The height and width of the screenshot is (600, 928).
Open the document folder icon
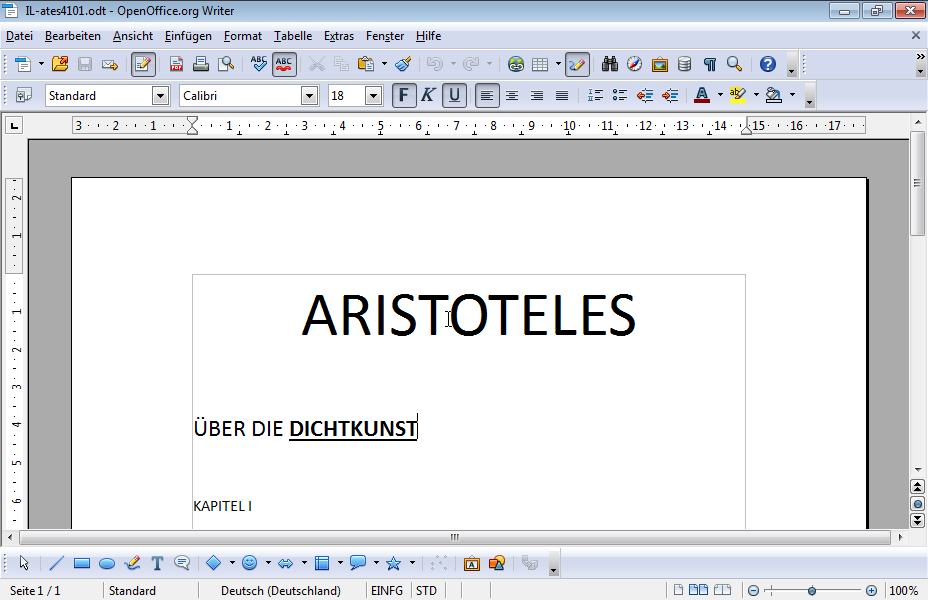(60, 64)
